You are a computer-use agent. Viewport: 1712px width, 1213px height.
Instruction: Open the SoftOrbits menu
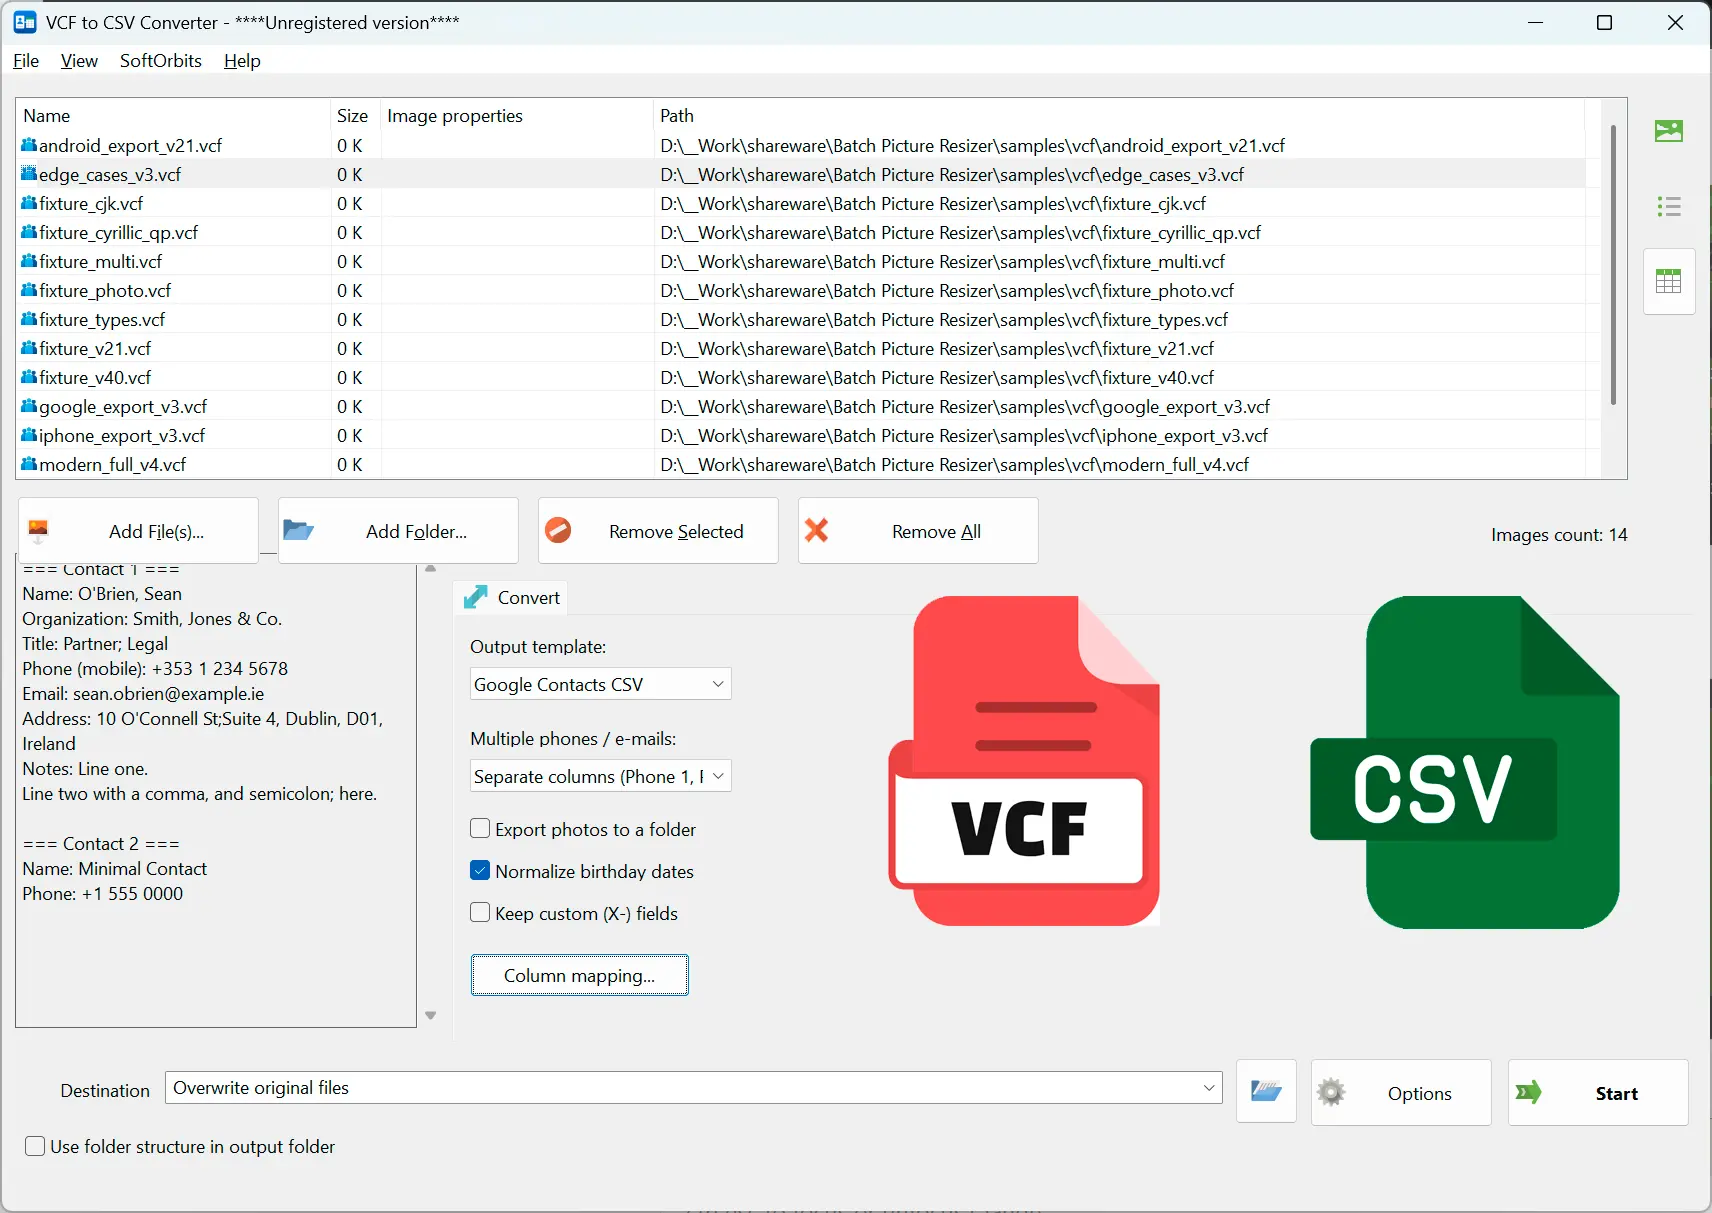[161, 61]
